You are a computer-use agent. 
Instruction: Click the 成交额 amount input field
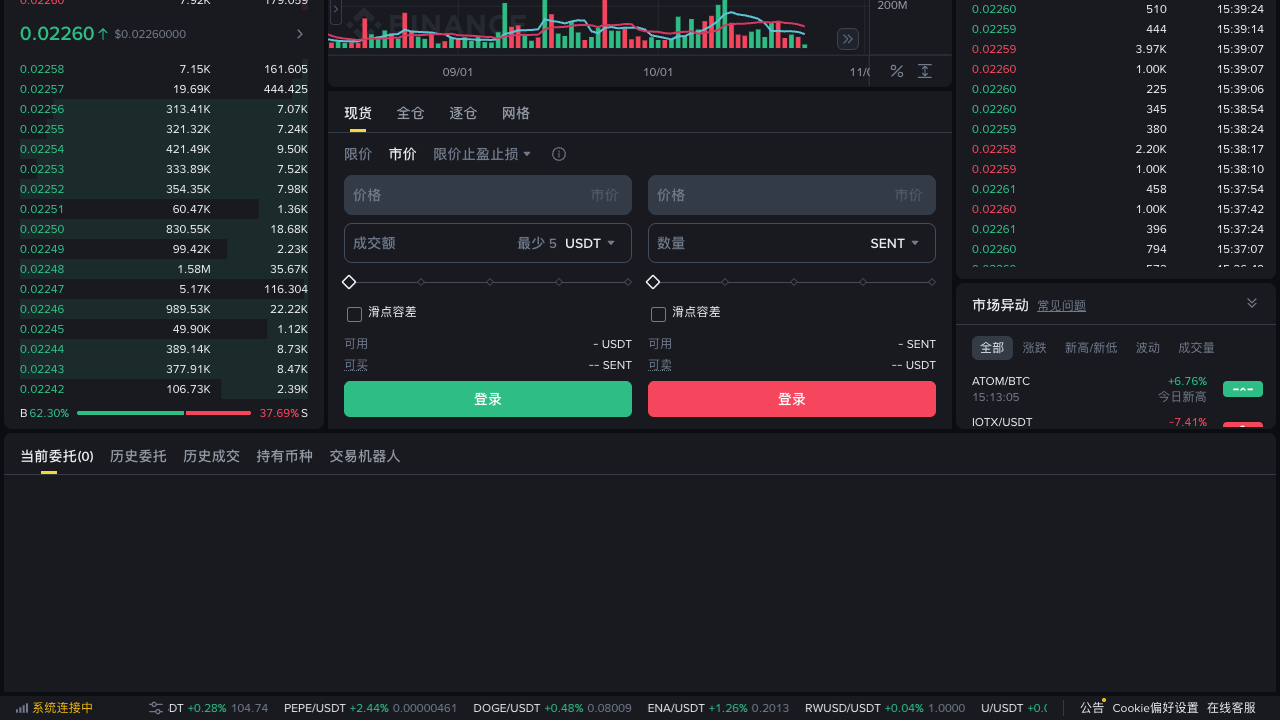click(488, 243)
